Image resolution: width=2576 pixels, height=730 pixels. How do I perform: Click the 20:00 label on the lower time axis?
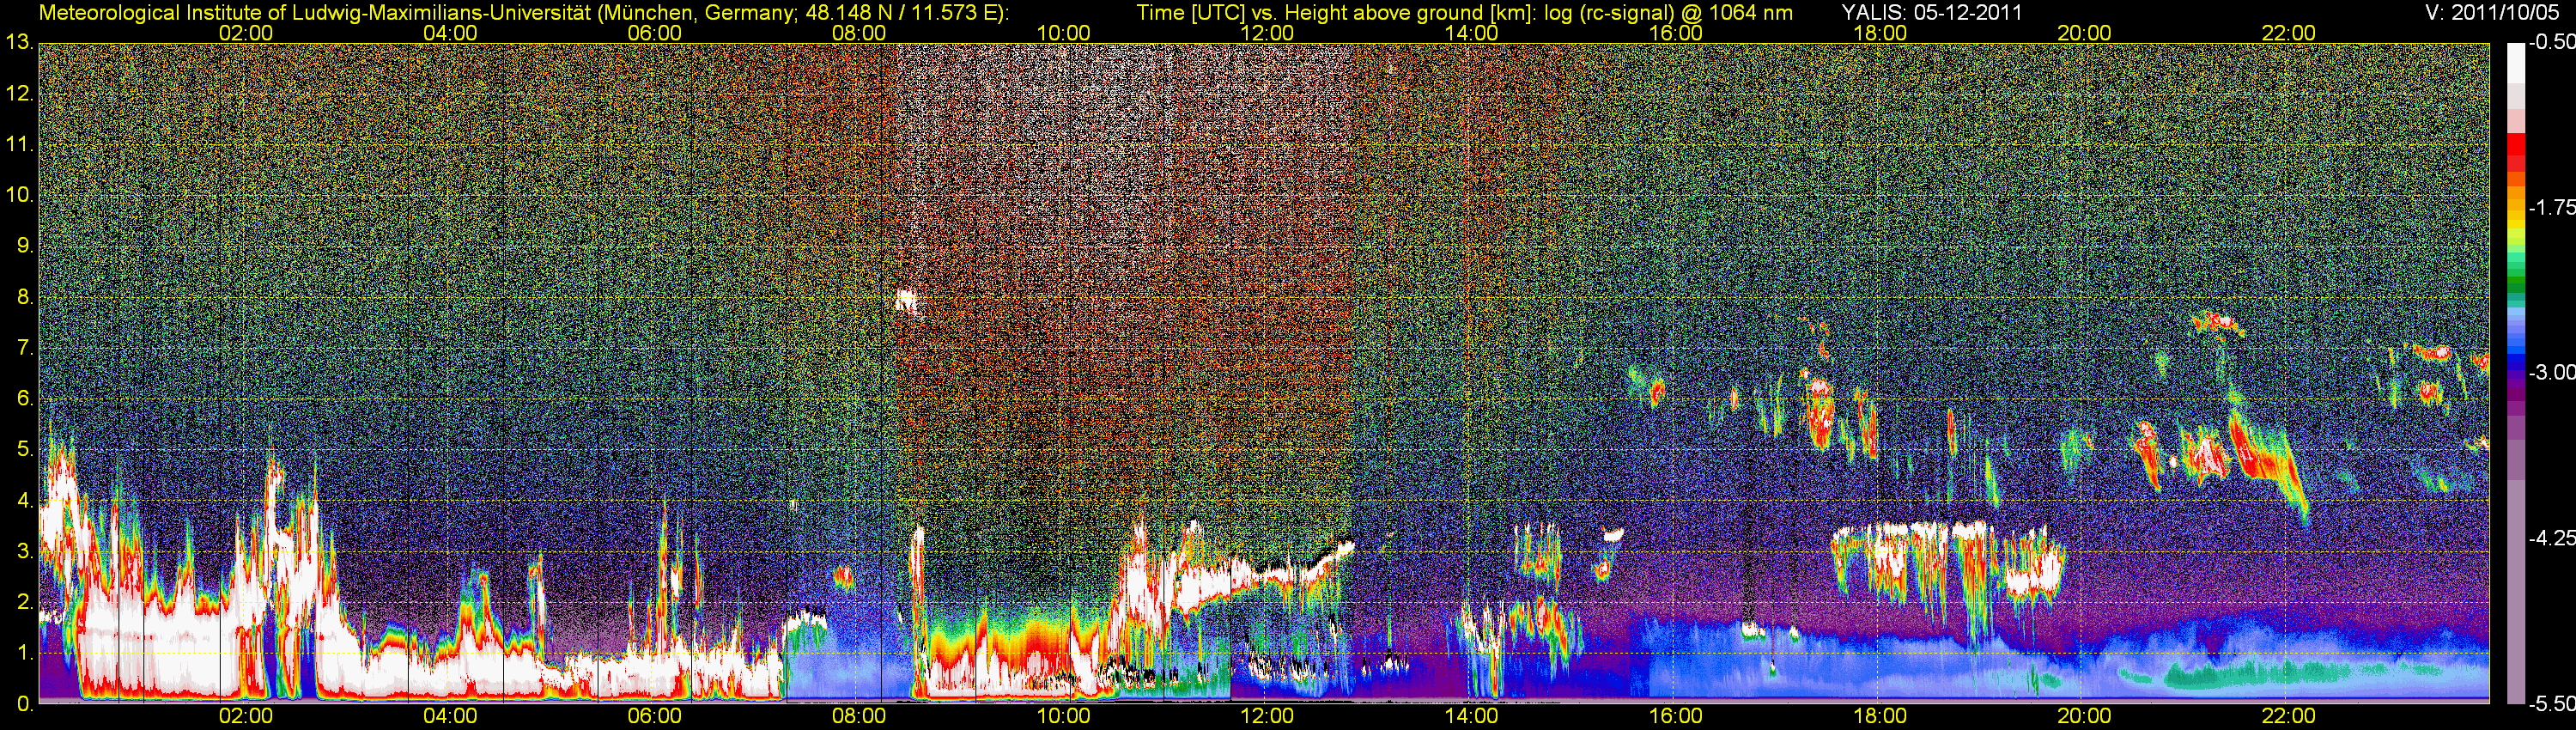[x=2084, y=717]
